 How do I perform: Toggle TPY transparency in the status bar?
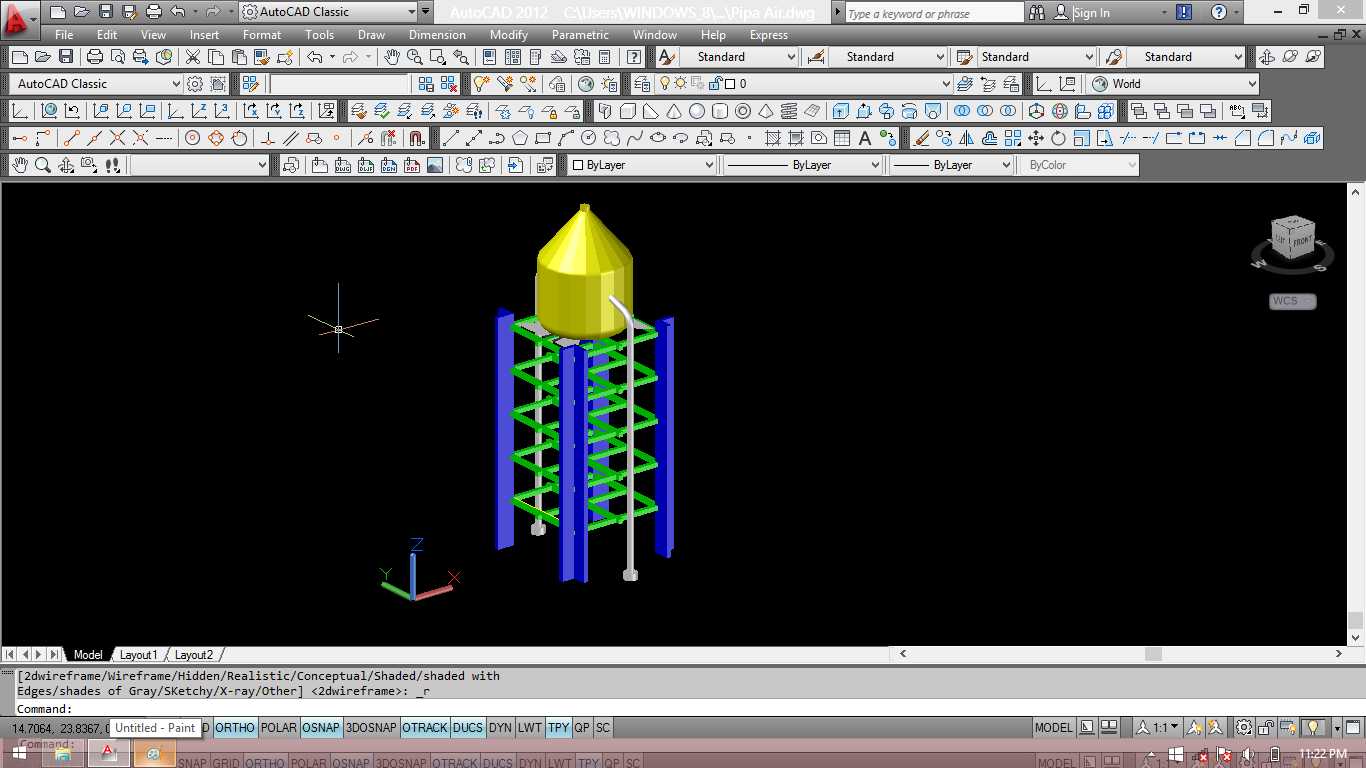pos(558,728)
